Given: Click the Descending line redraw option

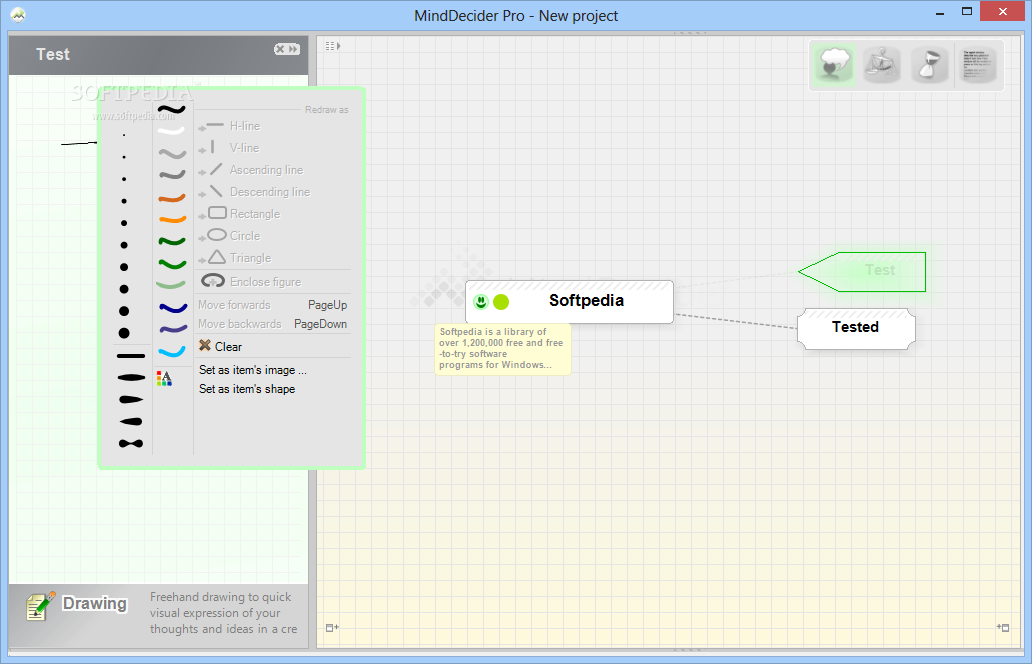Looking at the screenshot, I should 255,192.
